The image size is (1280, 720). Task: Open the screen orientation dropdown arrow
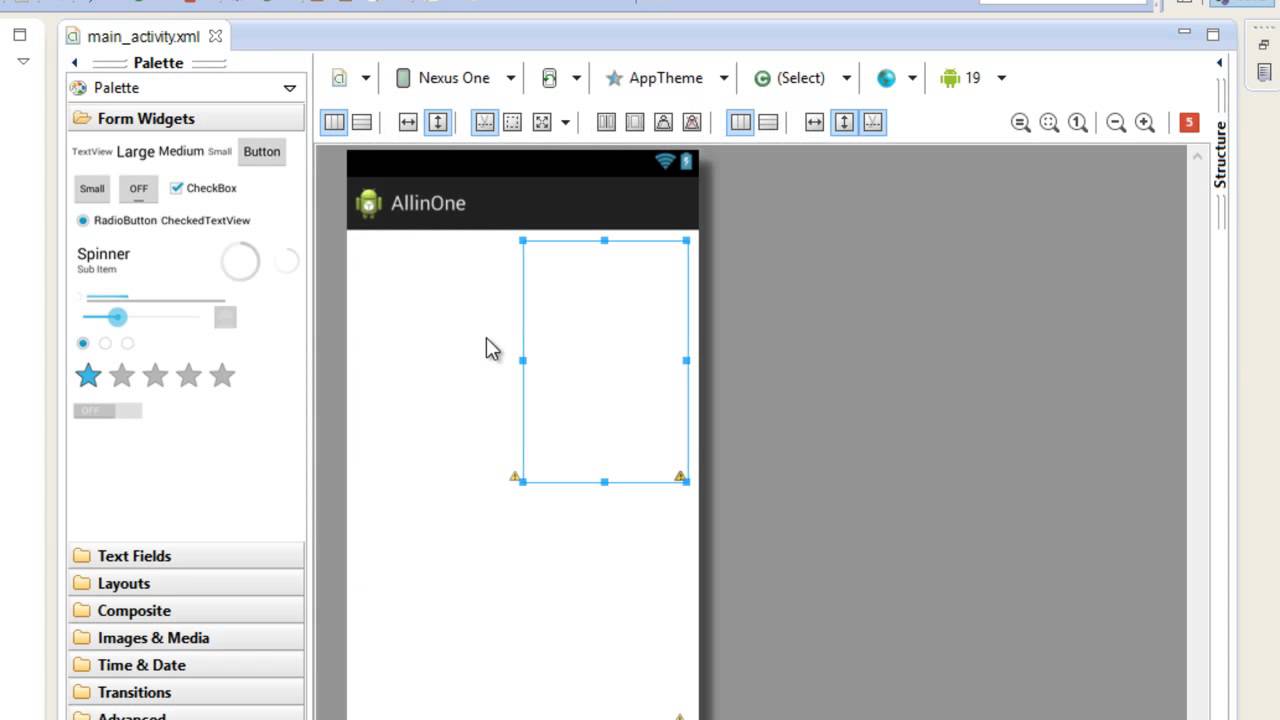(576, 78)
